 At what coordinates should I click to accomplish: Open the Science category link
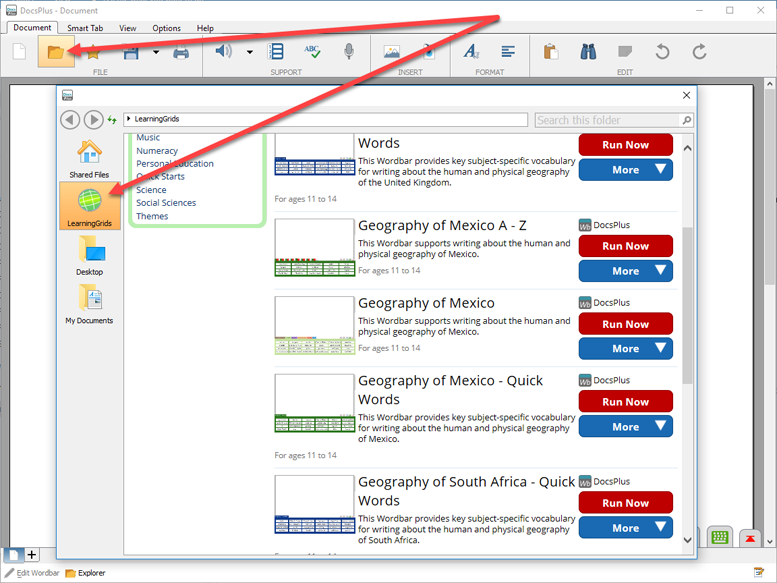tap(152, 190)
